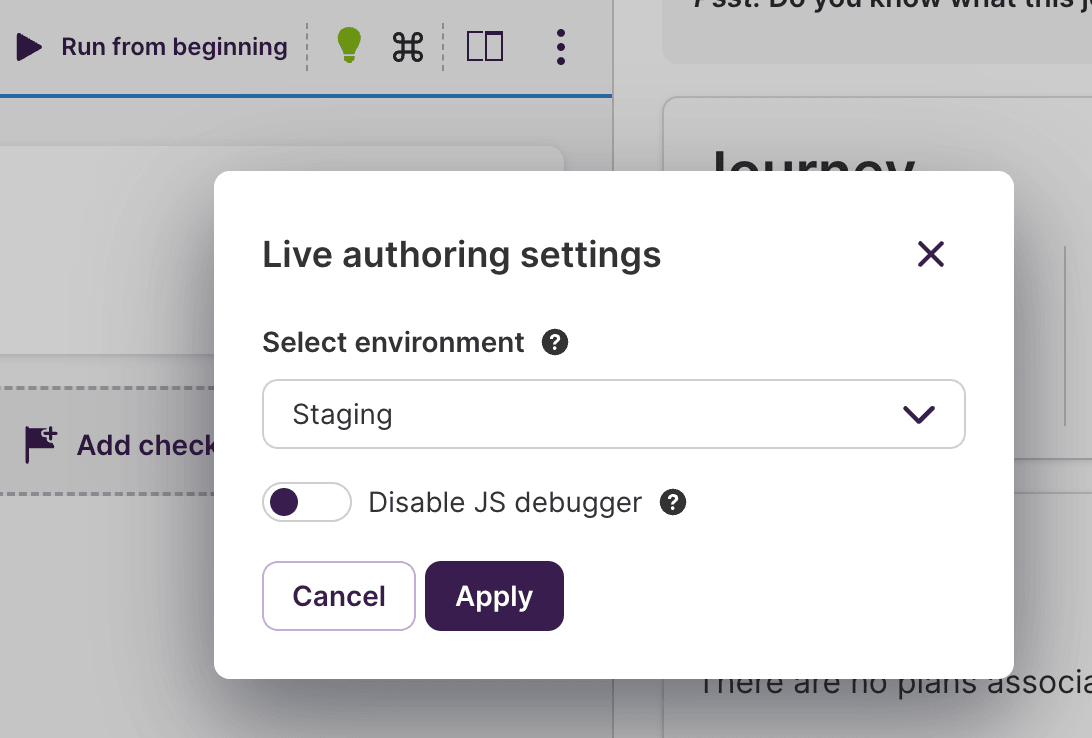1092x738 pixels.
Task: Click the green lightbulb hint icon
Action: (348, 46)
